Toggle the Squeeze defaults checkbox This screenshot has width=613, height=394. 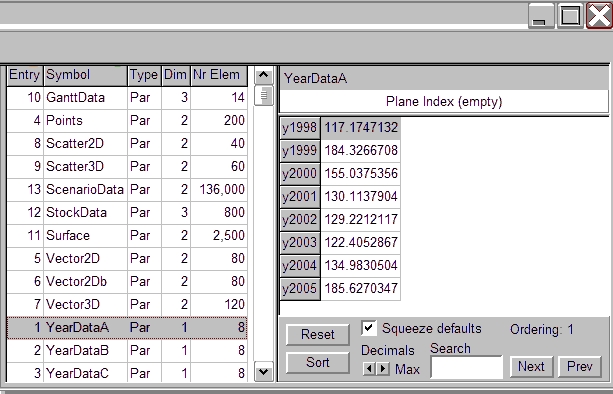click(x=369, y=328)
